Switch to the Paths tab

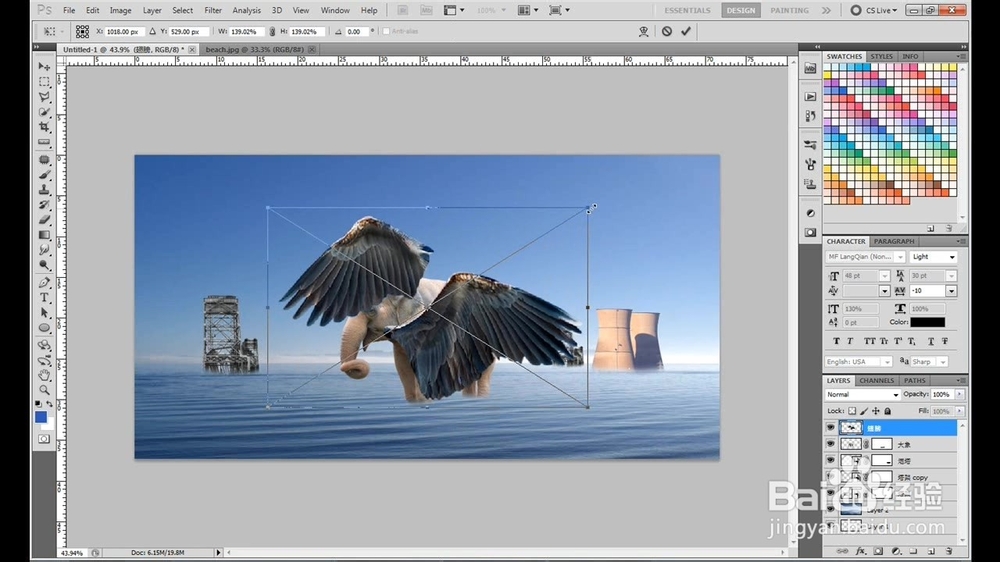click(915, 380)
